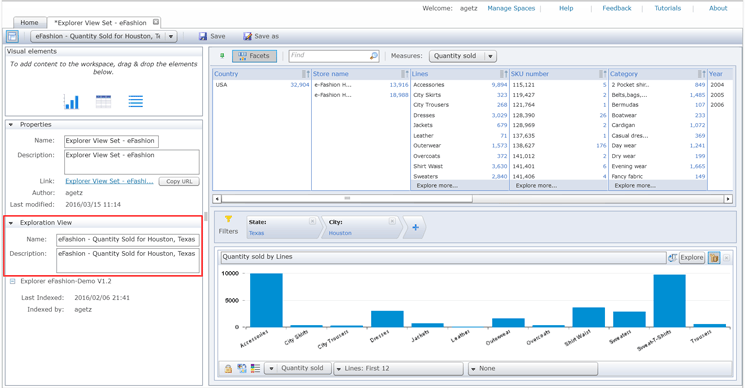
Task: Select the bar chart visual element
Action: (71, 102)
